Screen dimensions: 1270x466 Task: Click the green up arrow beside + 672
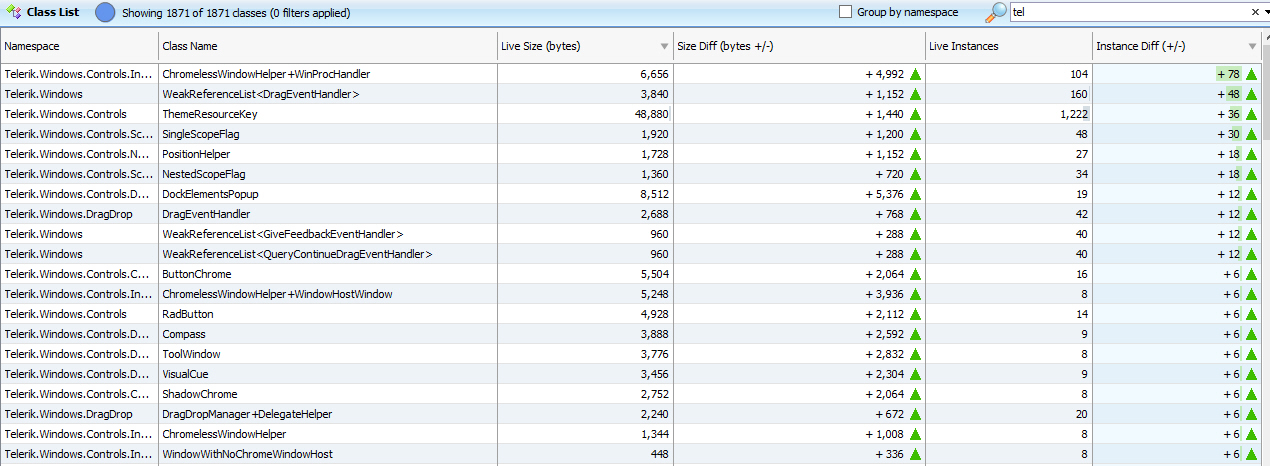point(915,414)
